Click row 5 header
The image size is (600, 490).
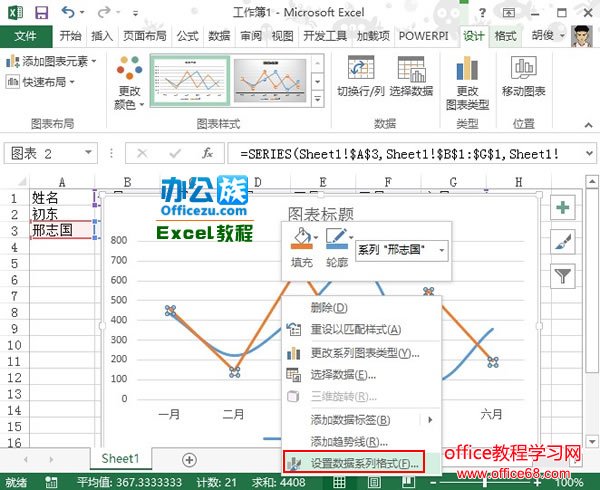(14, 263)
